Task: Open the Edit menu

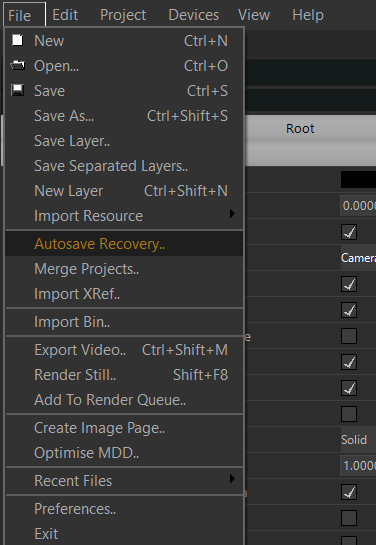Action: [x=65, y=15]
